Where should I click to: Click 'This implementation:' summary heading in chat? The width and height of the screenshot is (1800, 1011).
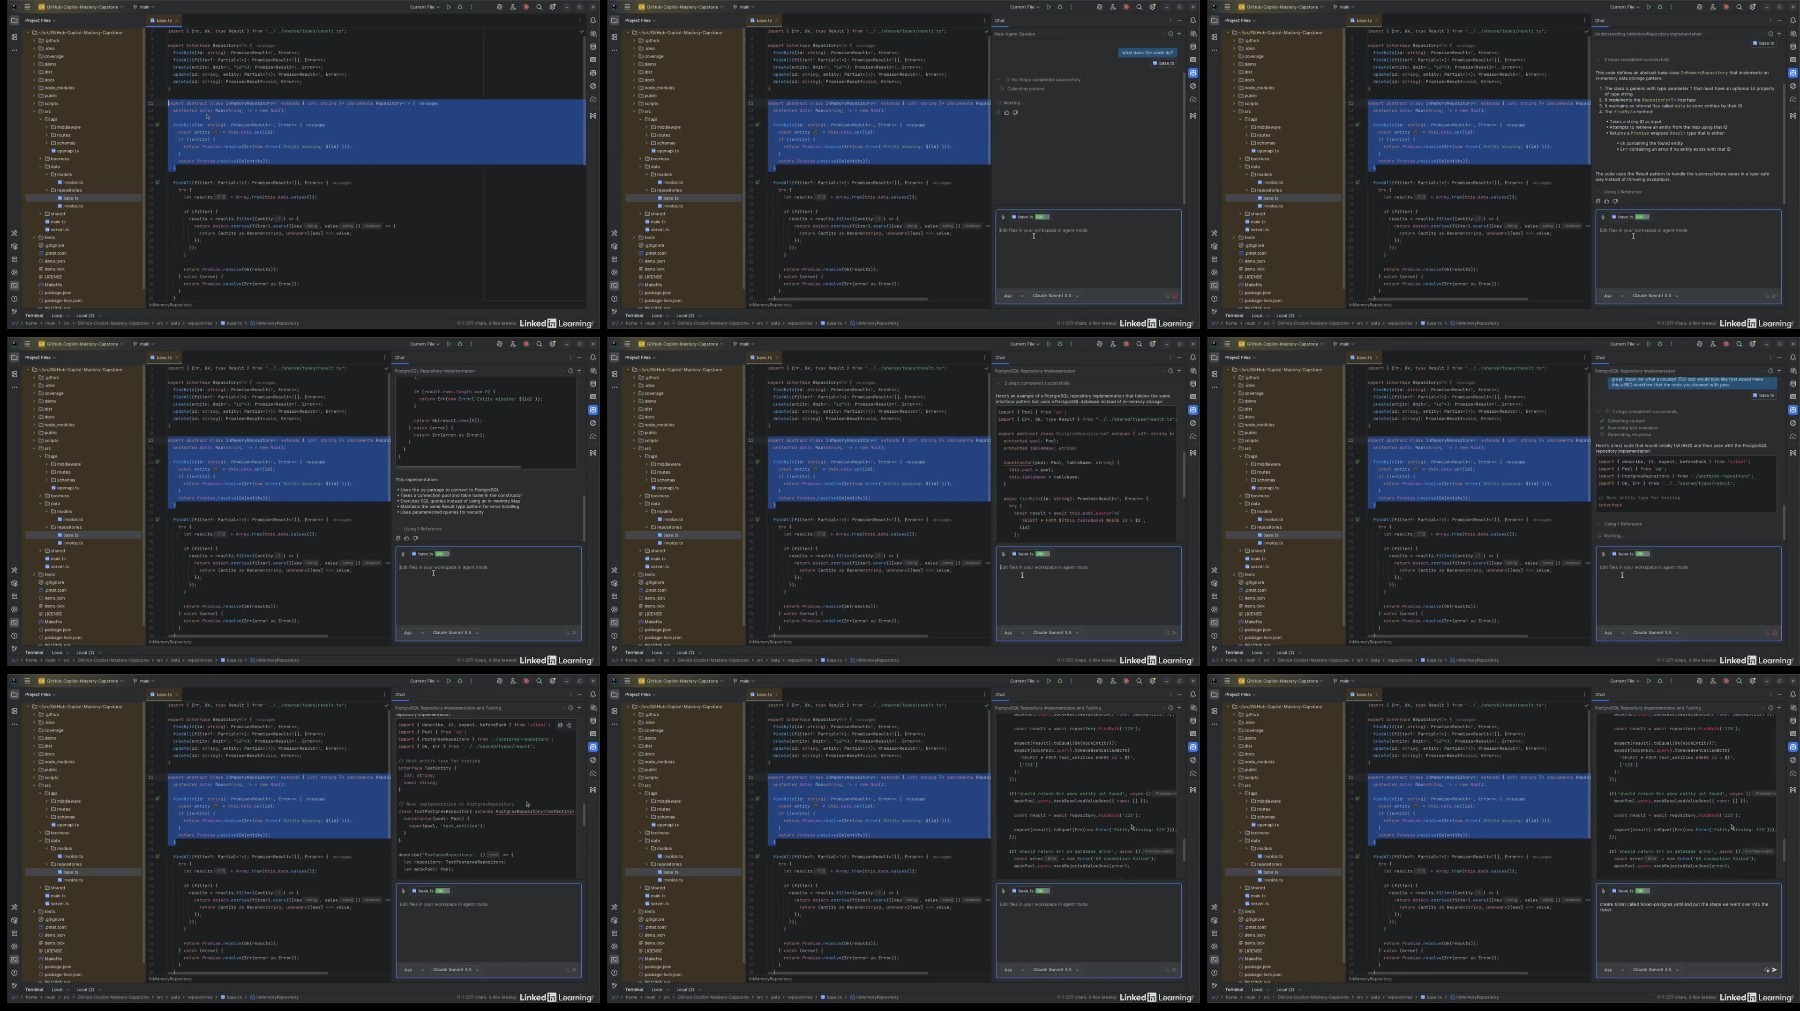click(x=416, y=479)
